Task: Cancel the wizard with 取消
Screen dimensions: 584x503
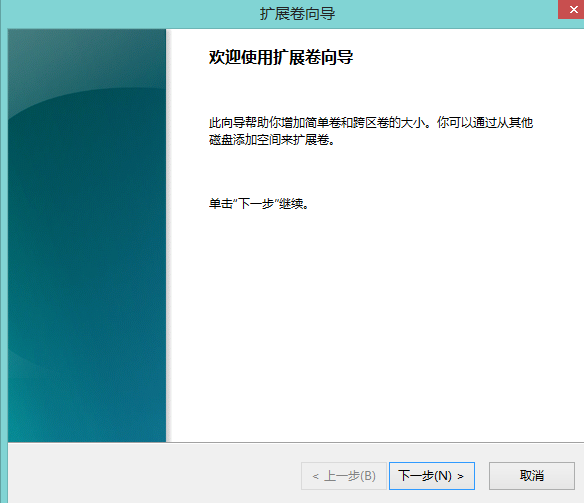Action: pos(531,476)
